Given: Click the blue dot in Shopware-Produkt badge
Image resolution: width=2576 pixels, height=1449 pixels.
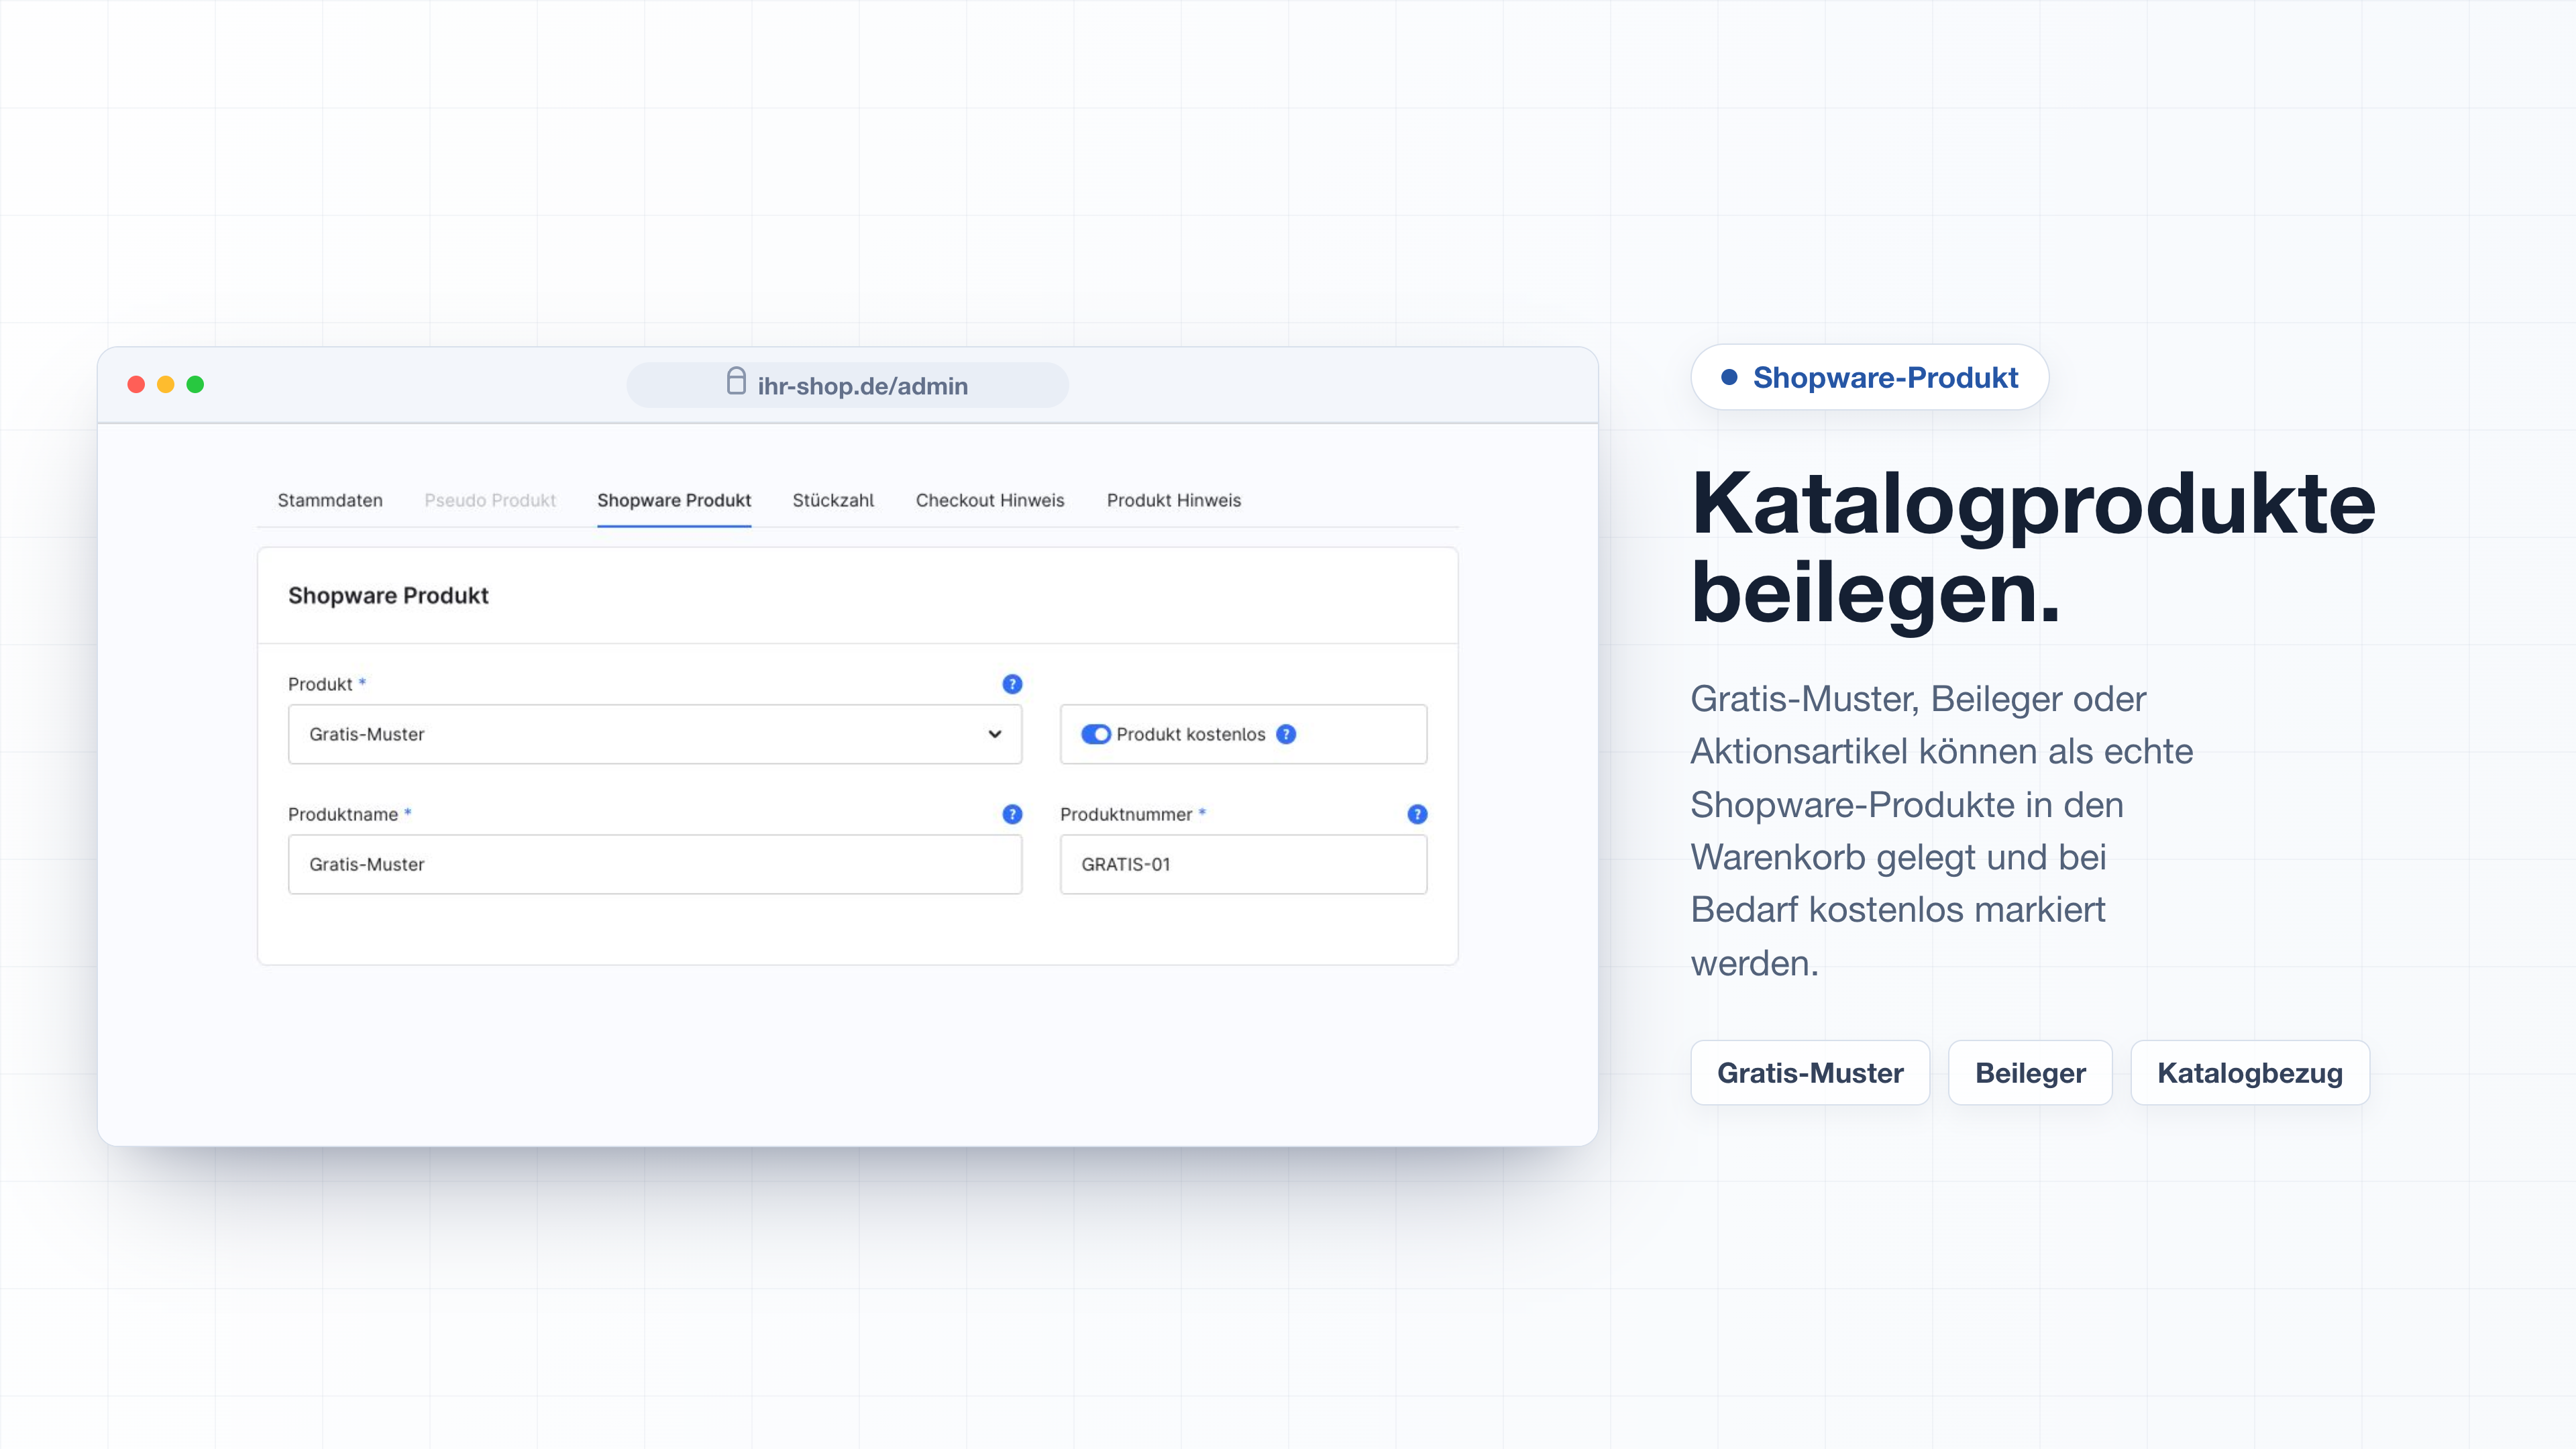Looking at the screenshot, I should [x=1729, y=377].
